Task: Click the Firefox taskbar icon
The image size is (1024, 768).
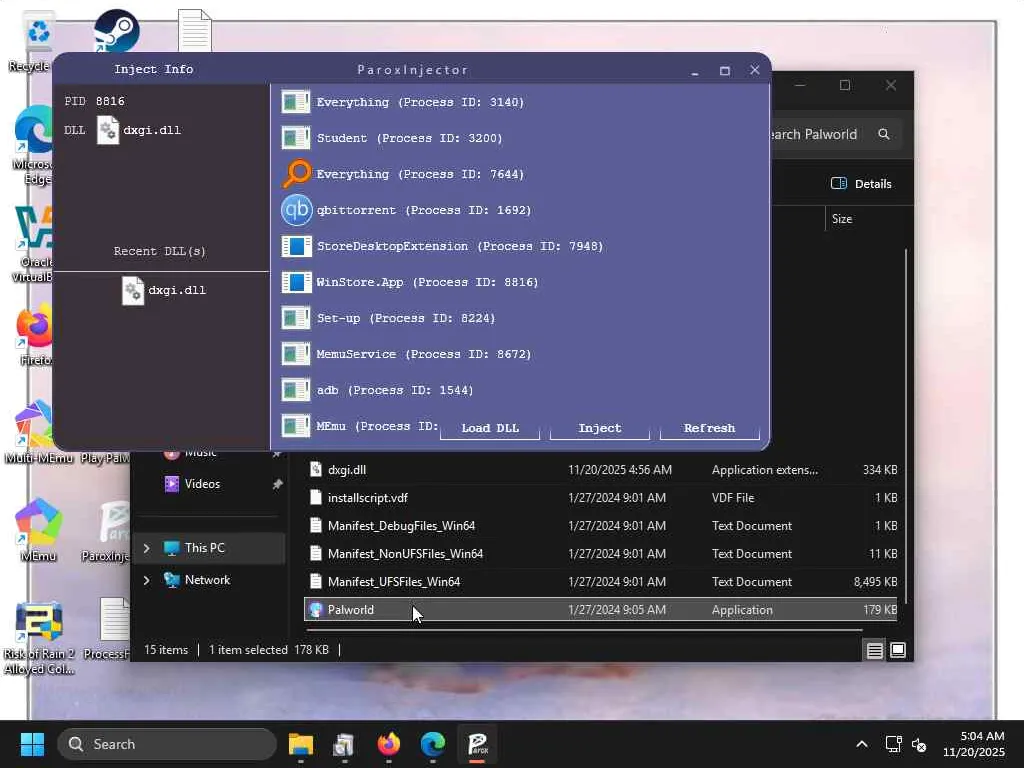Action: (389, 744)
